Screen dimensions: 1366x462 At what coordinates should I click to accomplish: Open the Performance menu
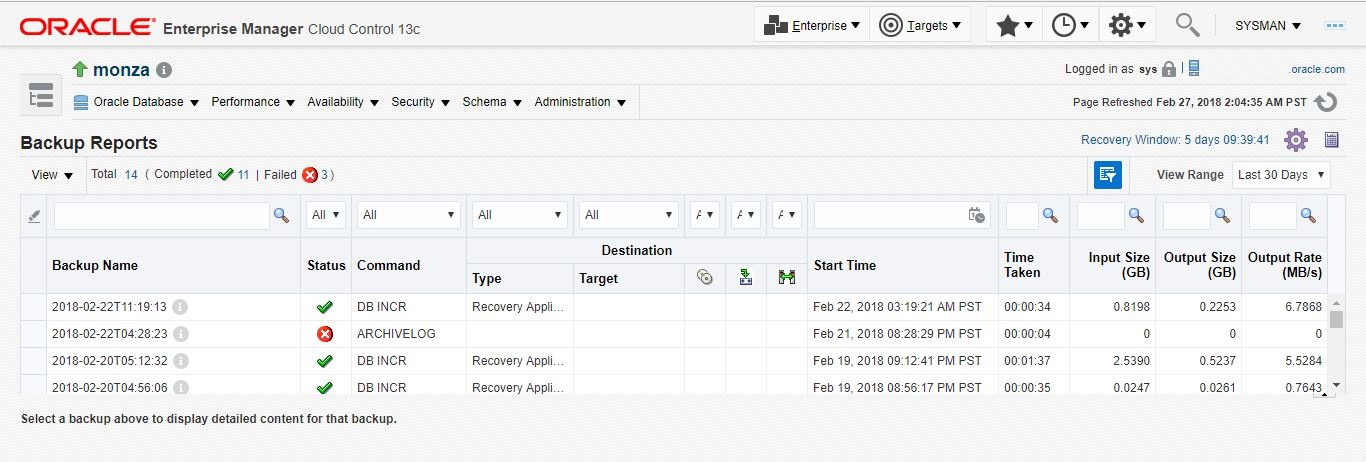[253, 102]
